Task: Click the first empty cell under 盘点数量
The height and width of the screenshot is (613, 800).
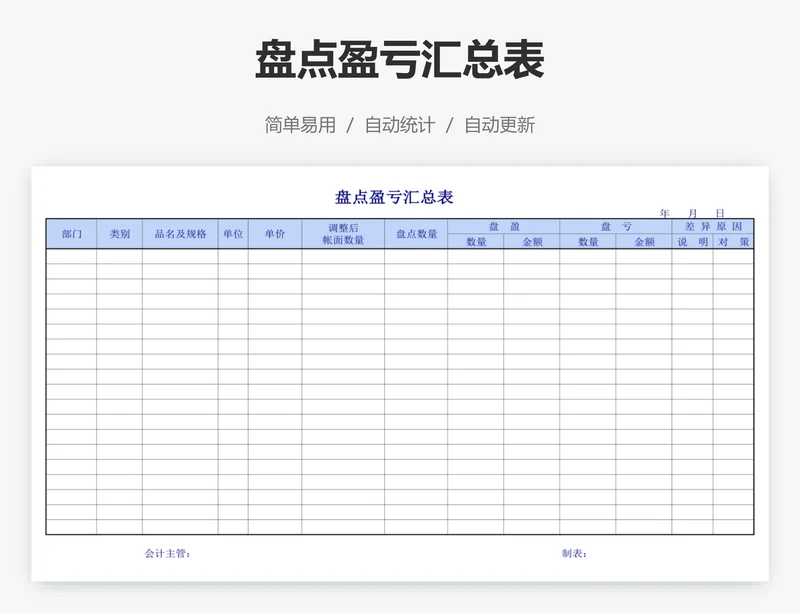Action: (416, 257)
